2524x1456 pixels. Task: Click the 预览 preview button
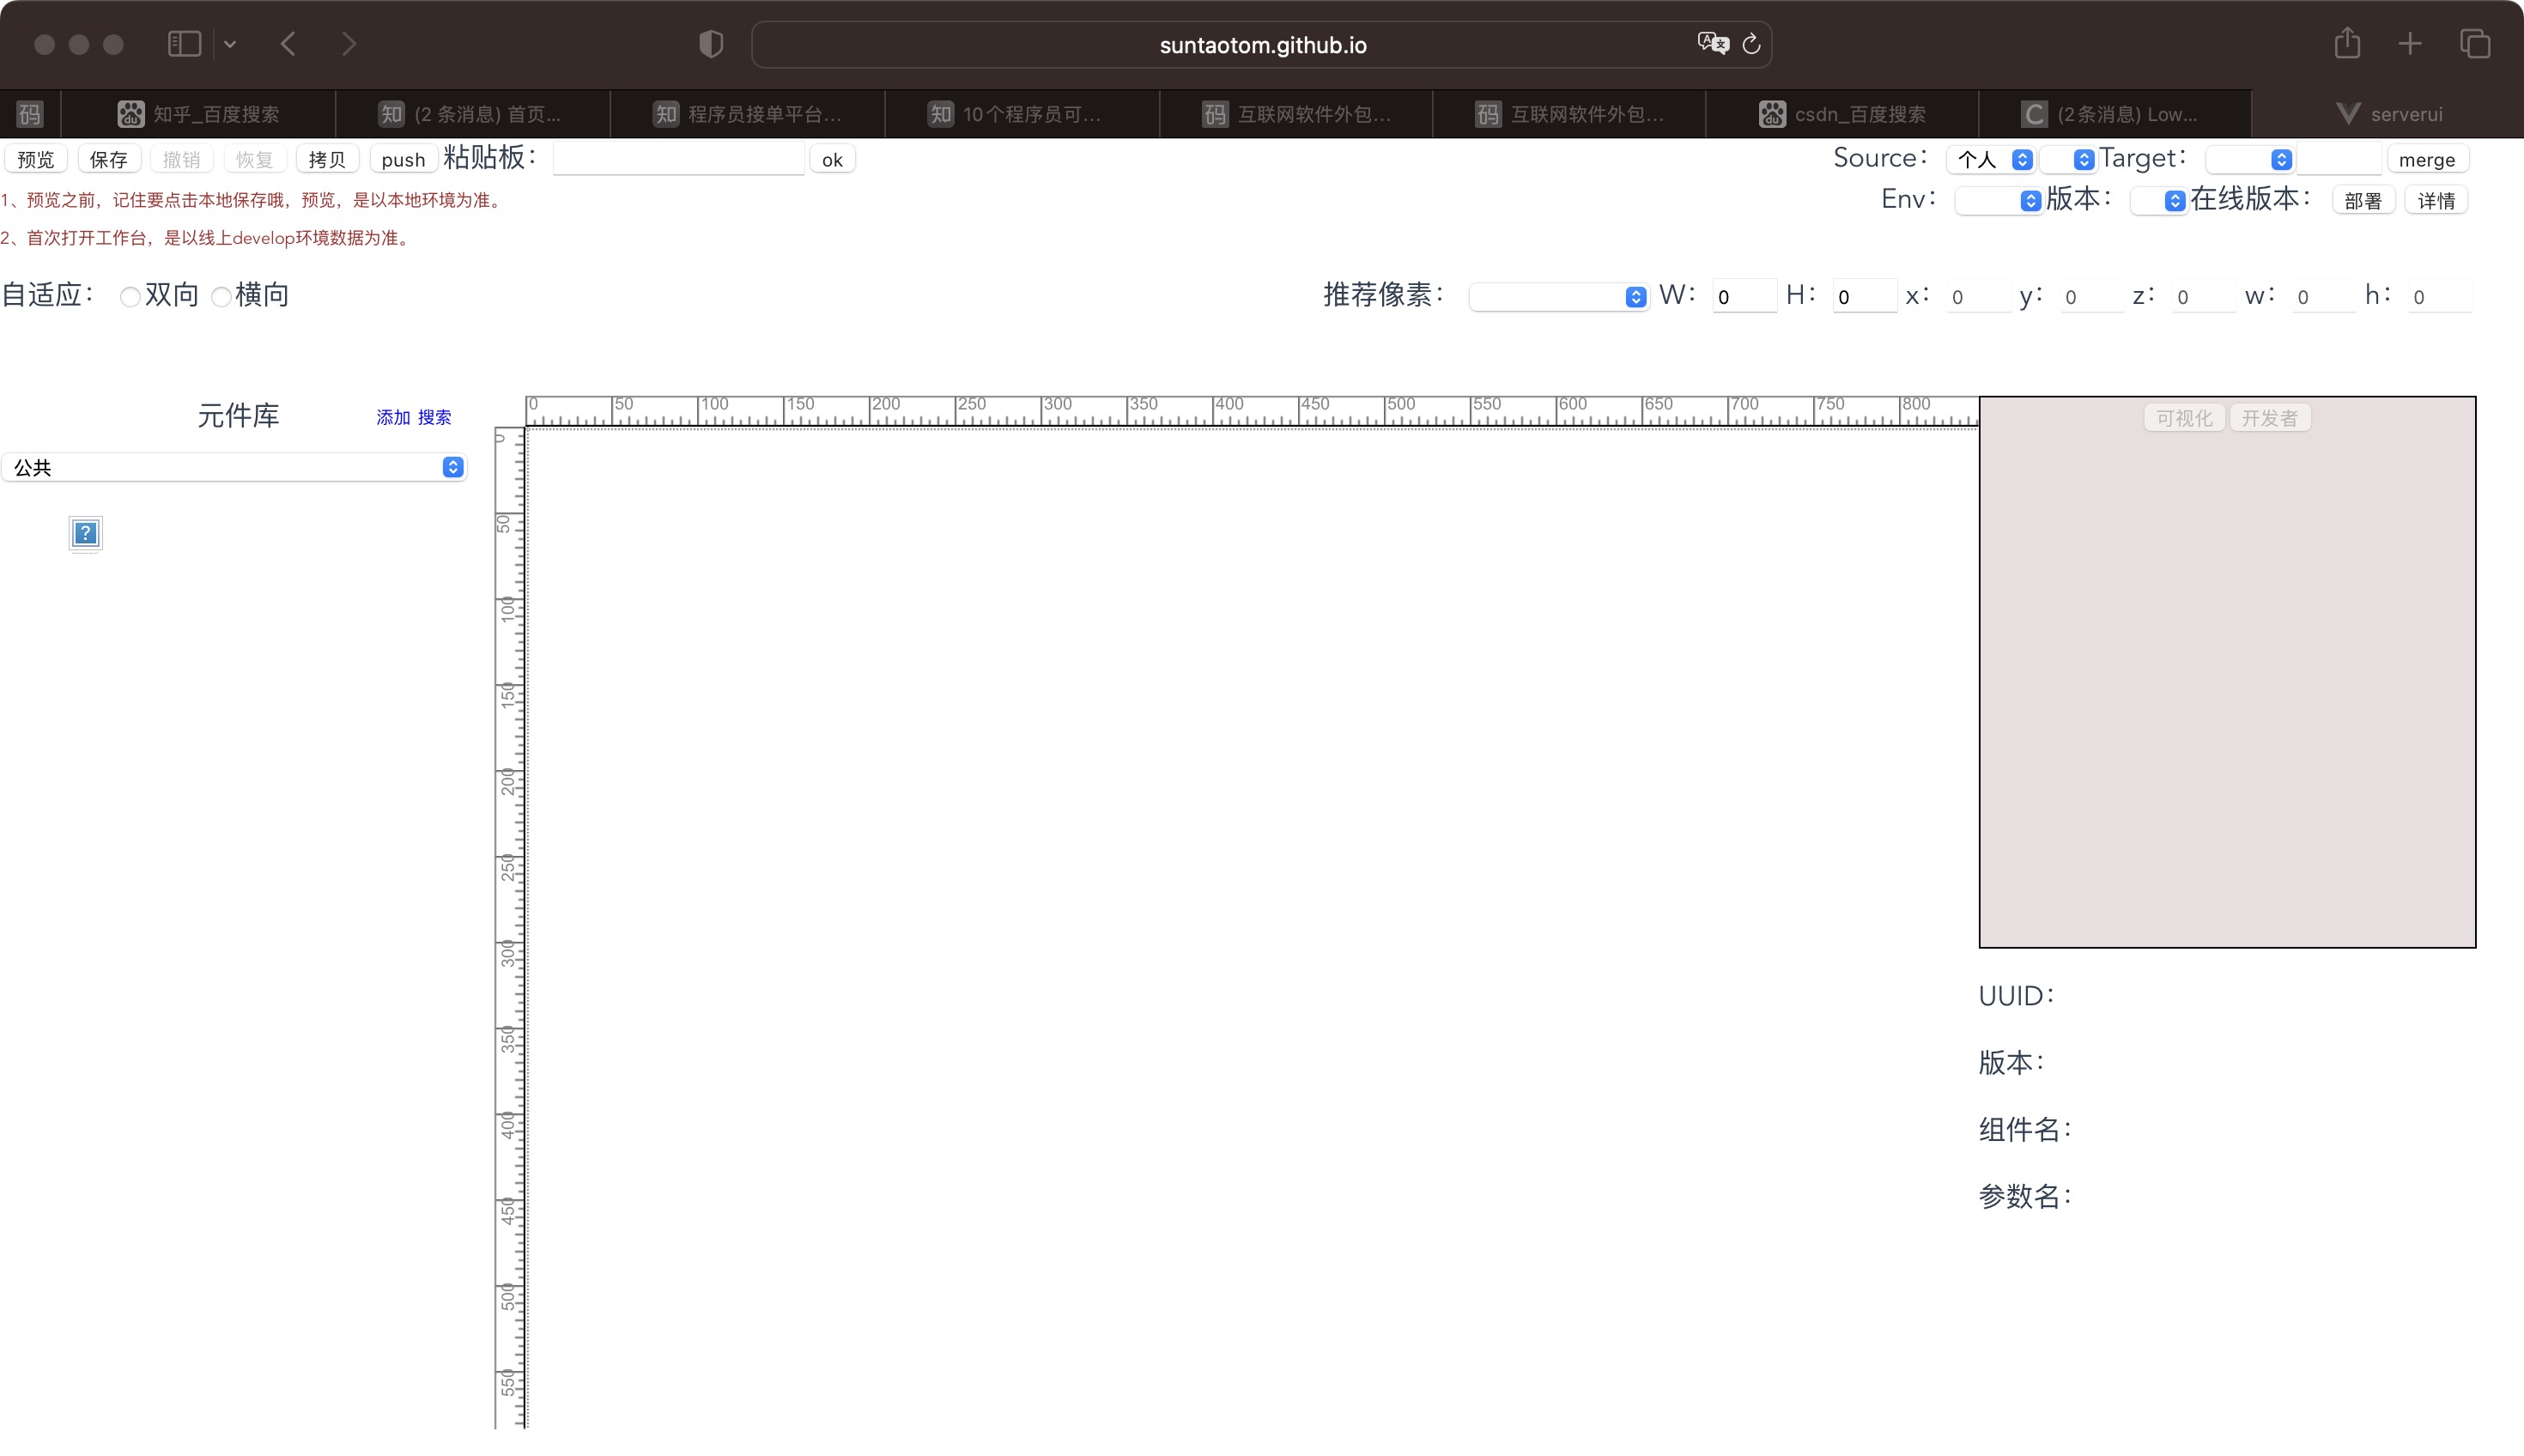[x=36, y=159]
